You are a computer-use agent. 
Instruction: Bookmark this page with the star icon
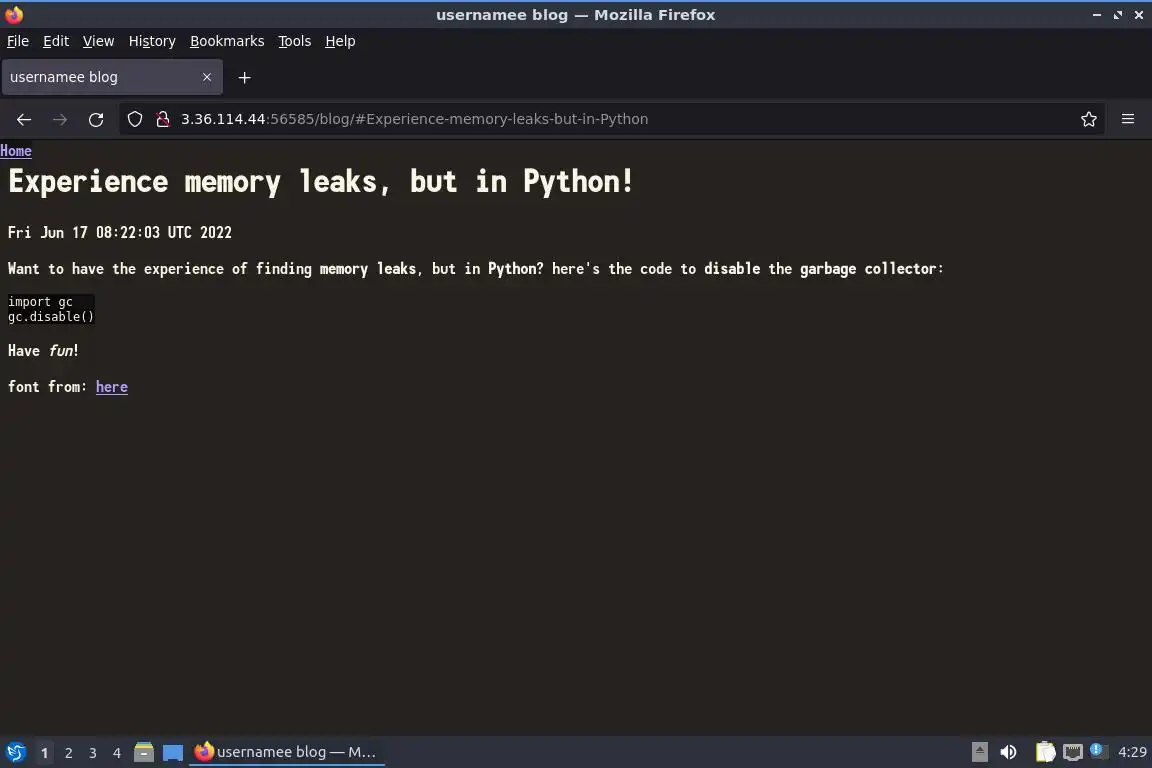[x=1089, y=119]
